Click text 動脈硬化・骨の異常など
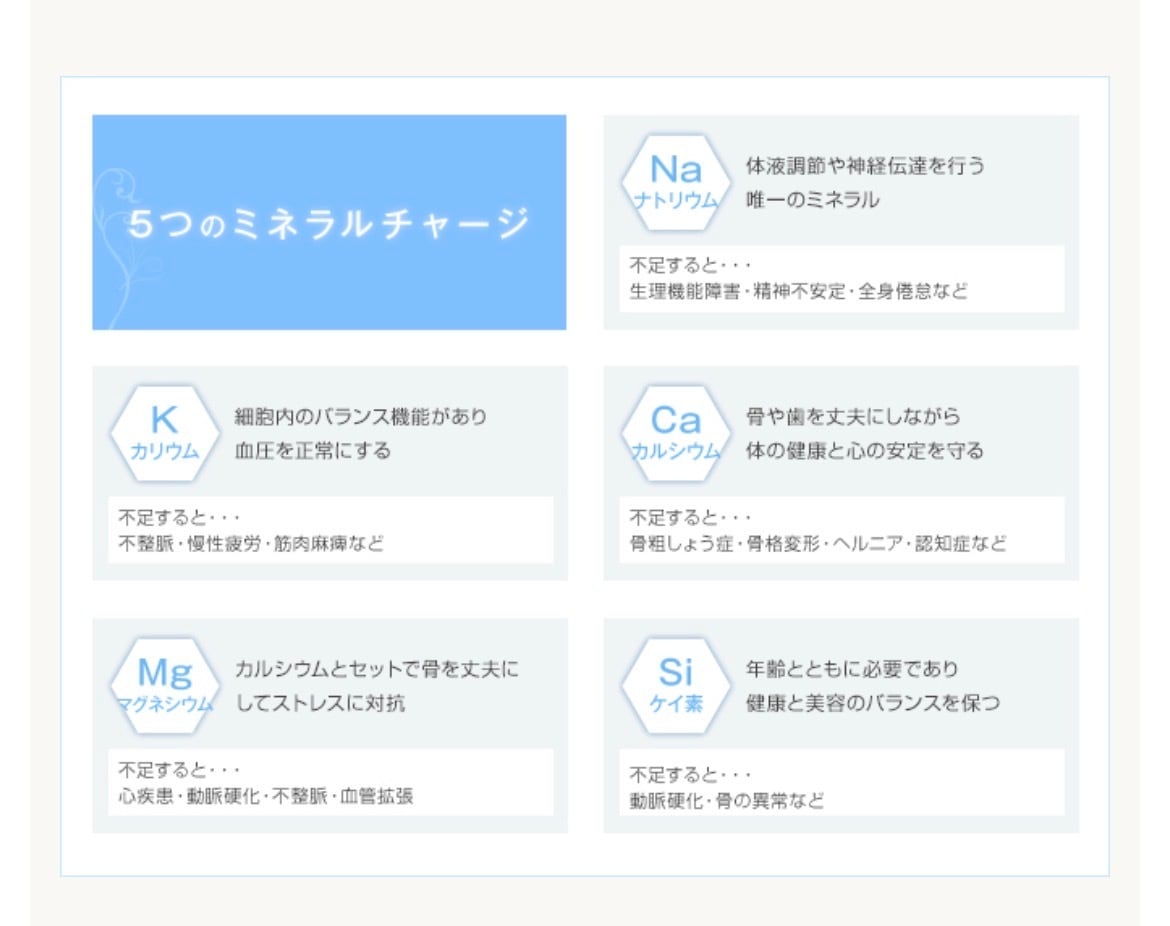The width and height of the screenshot is (1170, 926). pos(727,801)
